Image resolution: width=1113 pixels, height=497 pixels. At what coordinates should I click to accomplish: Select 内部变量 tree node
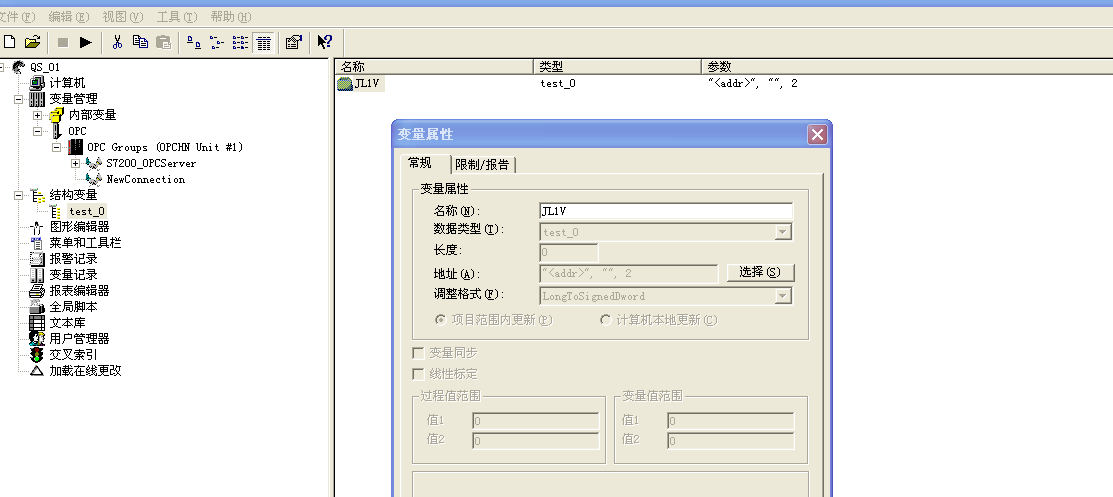click(x=92, y=115)
